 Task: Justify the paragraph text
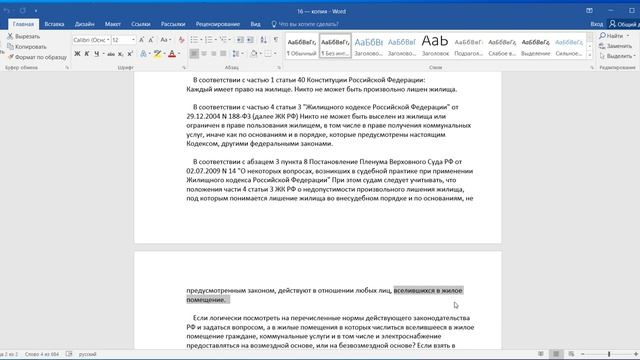[x=223, y=53]
